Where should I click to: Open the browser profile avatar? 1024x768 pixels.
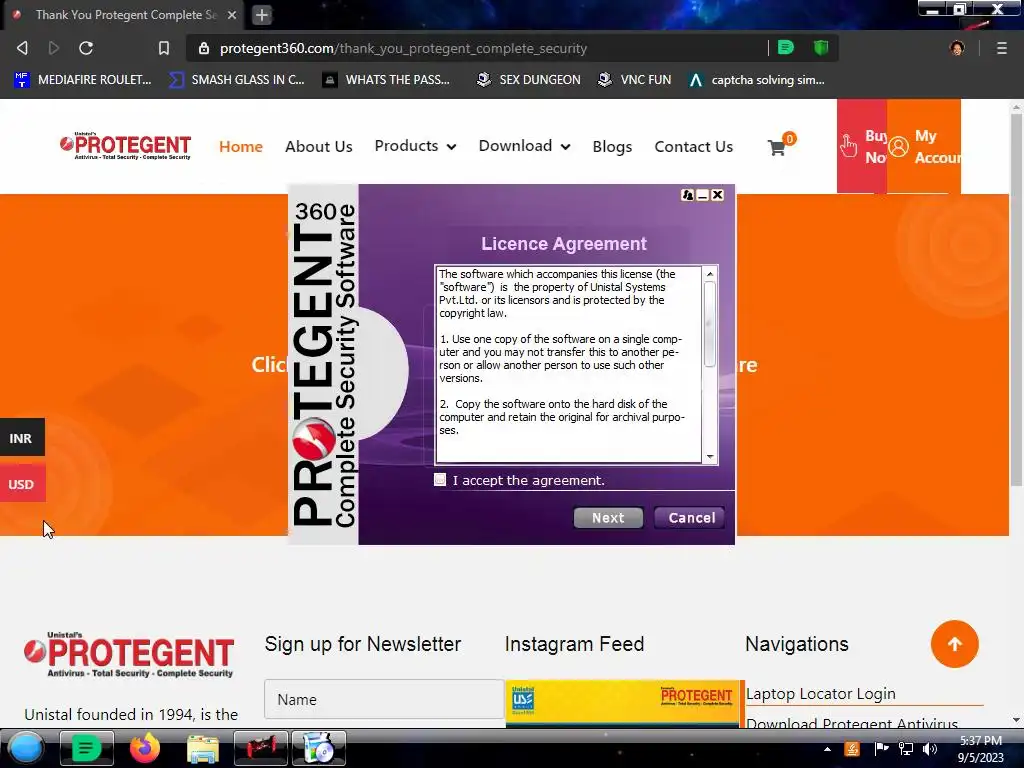click(957, 48)
